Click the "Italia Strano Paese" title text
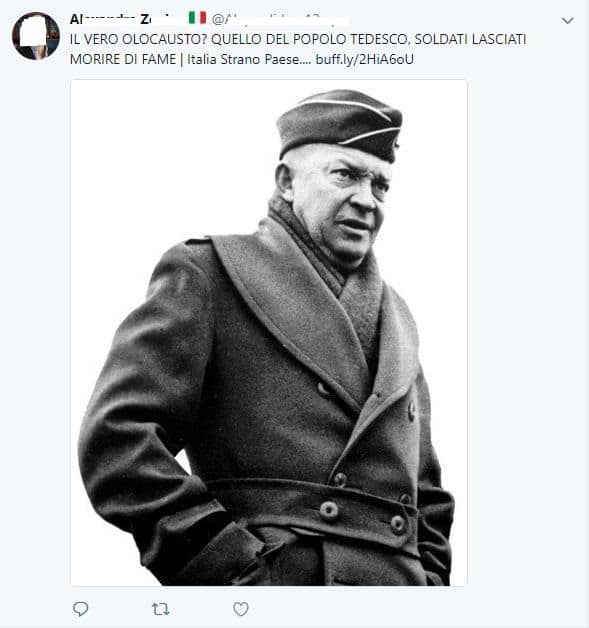589x628 pixels. pyautogui.click(x=243, y=59)
